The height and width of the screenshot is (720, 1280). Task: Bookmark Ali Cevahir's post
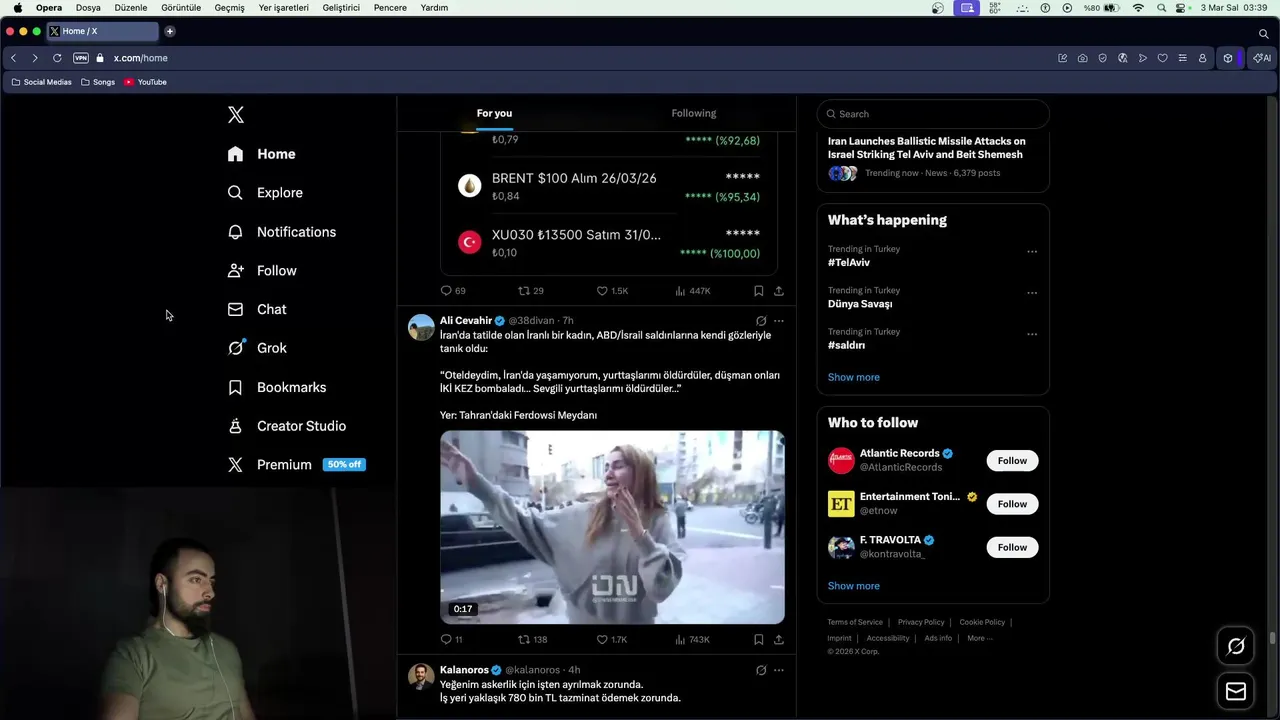pos(759,639)
